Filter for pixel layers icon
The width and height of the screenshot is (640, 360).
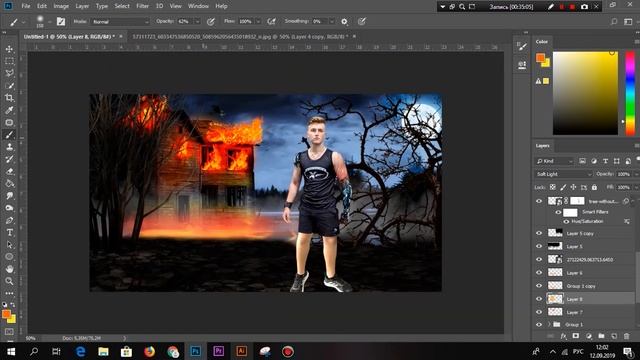582,161
